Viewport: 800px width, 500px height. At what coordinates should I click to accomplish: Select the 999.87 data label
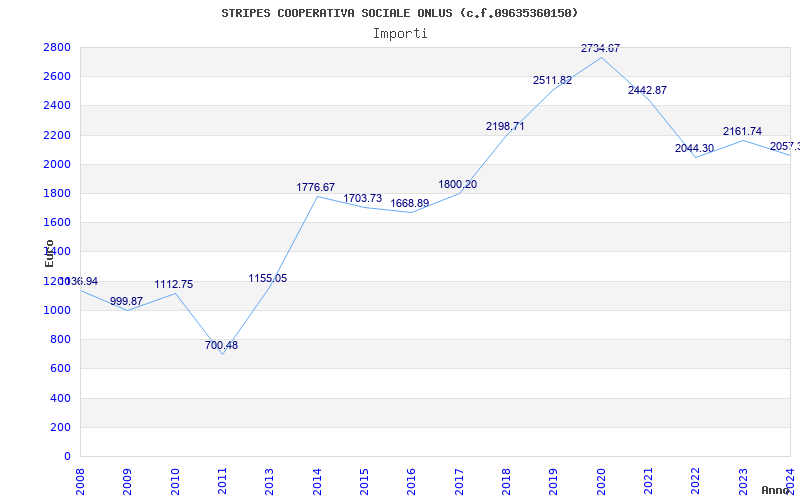pyautogui.click(x=127, y=302)
